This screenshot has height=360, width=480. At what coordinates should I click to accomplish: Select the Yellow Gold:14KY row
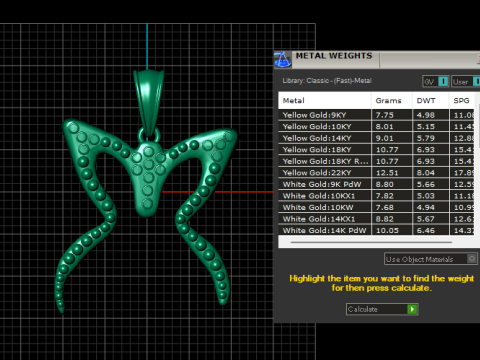[x=376, y=138]
